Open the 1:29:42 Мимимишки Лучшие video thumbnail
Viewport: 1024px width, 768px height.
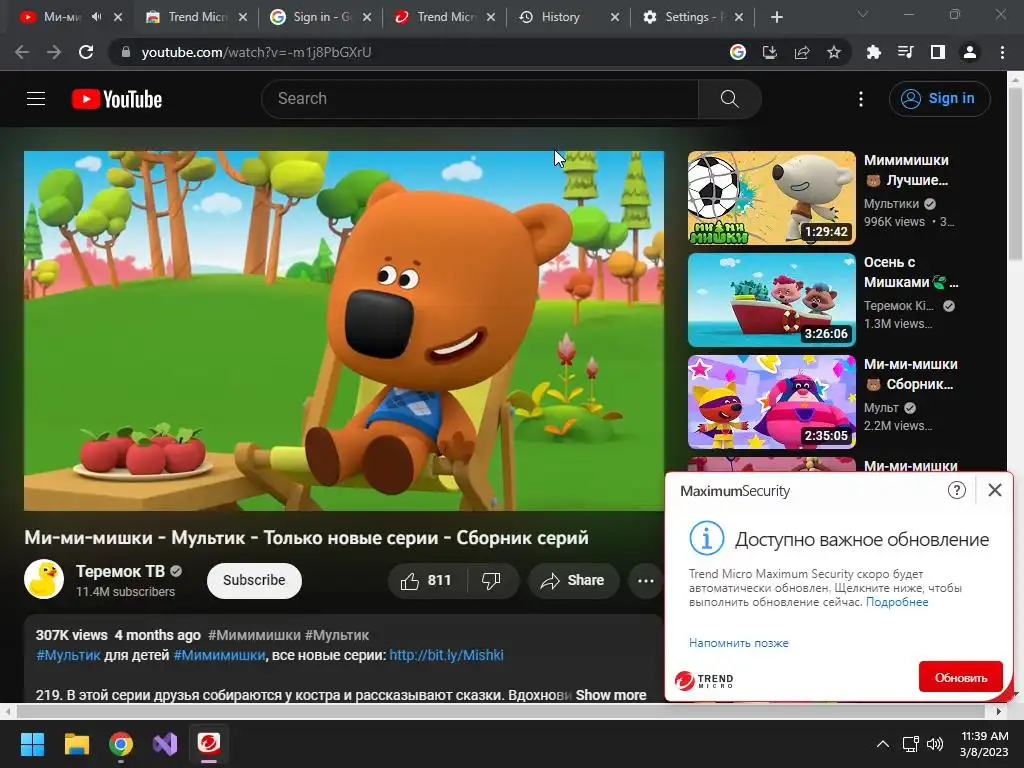point(771,198)
